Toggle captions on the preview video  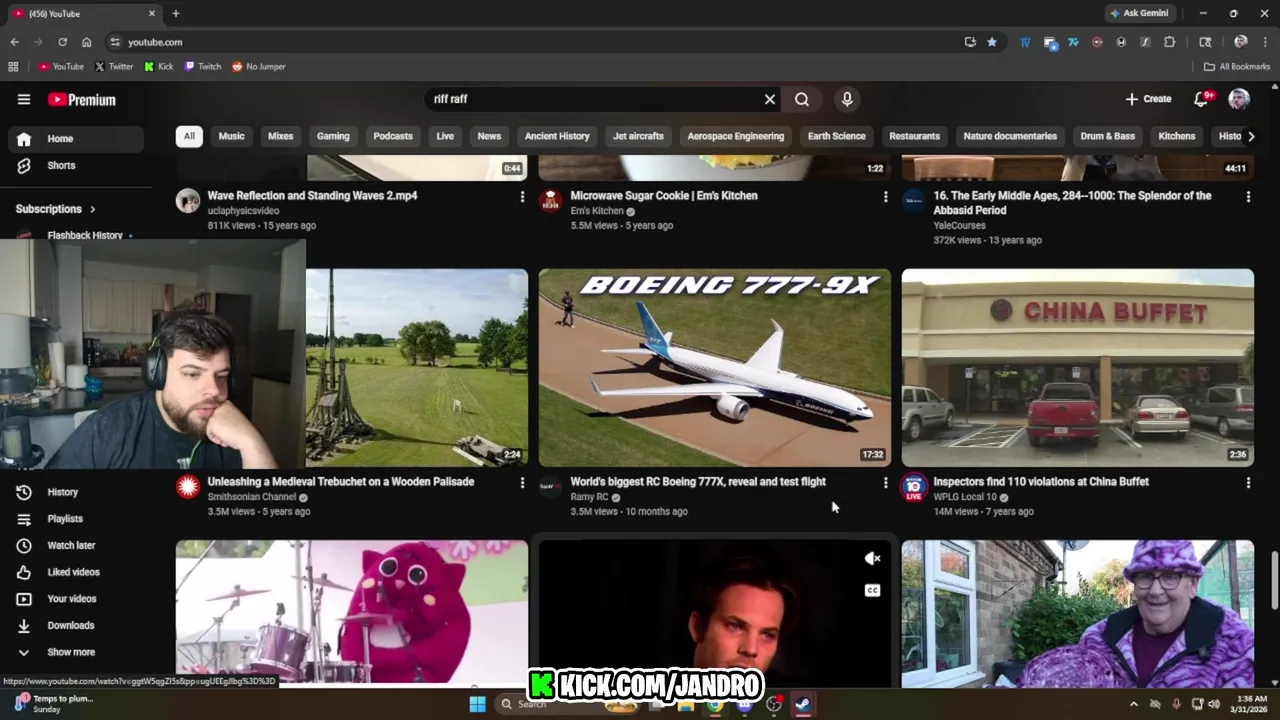(872, 591)
